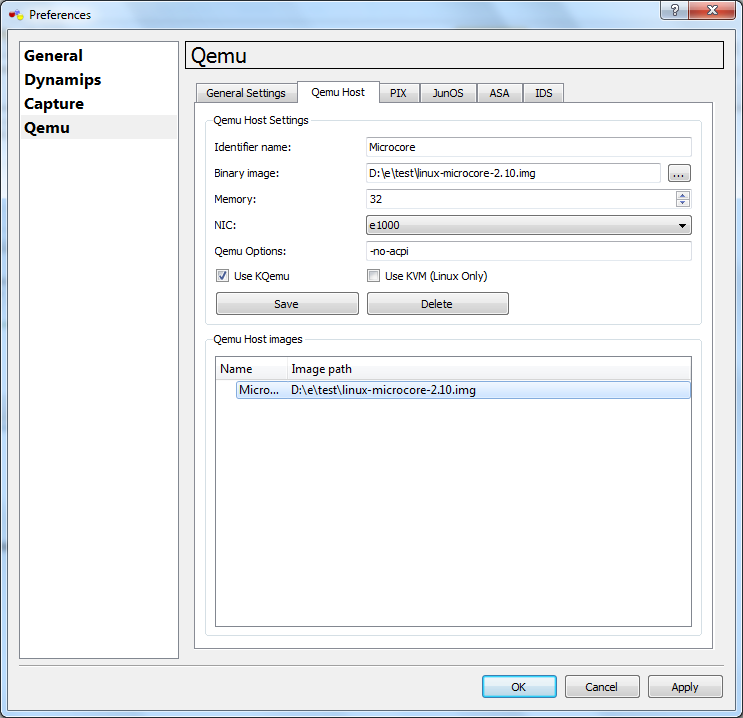The image size is (743, 718).
Task: Decrease the Memory value with down arrow
Action: [x=682, y=203]
